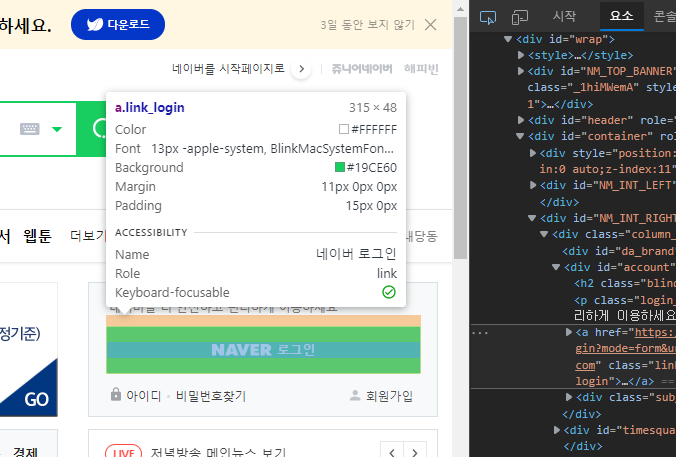
Task: Click the green search magnifier button
Action: click(99, 128)
